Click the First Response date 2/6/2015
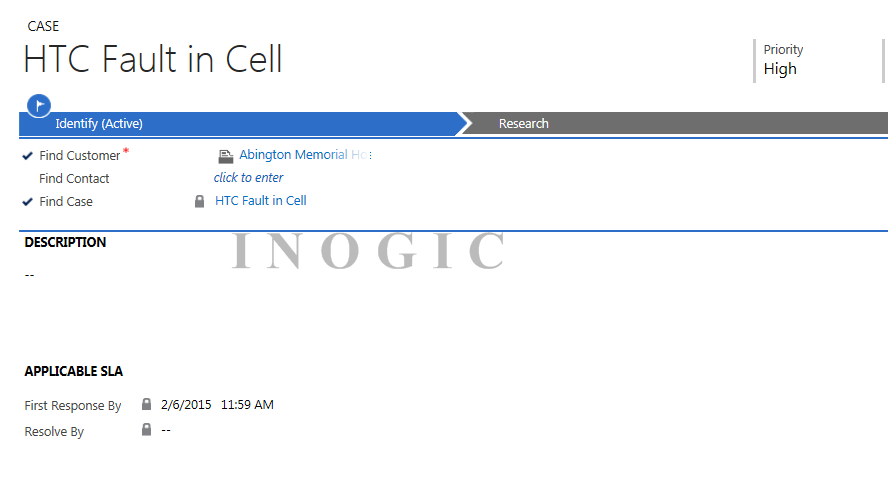The width and height of the screenshot is (888, 489). [186, 405]
